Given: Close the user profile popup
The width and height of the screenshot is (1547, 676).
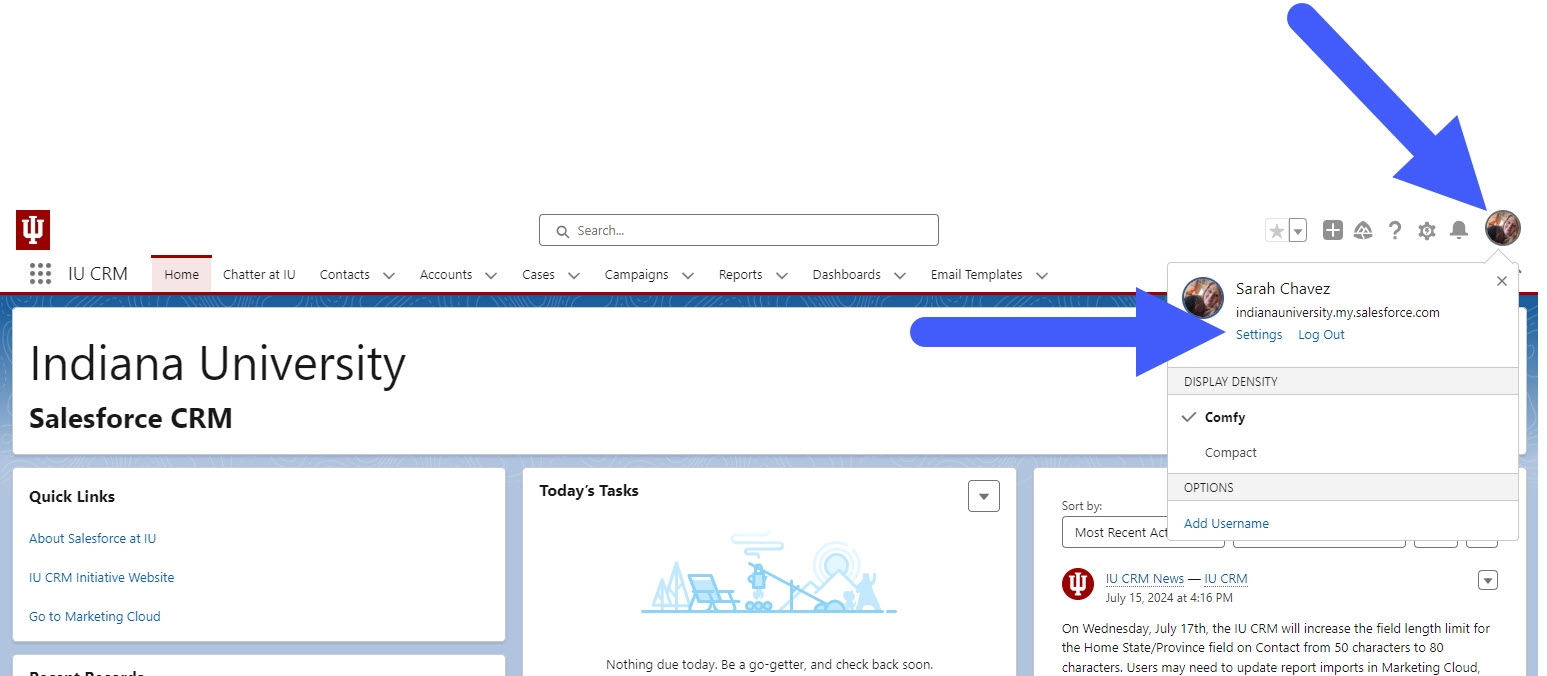Looking at the screenshot, I should click(x=1501, y=281).
